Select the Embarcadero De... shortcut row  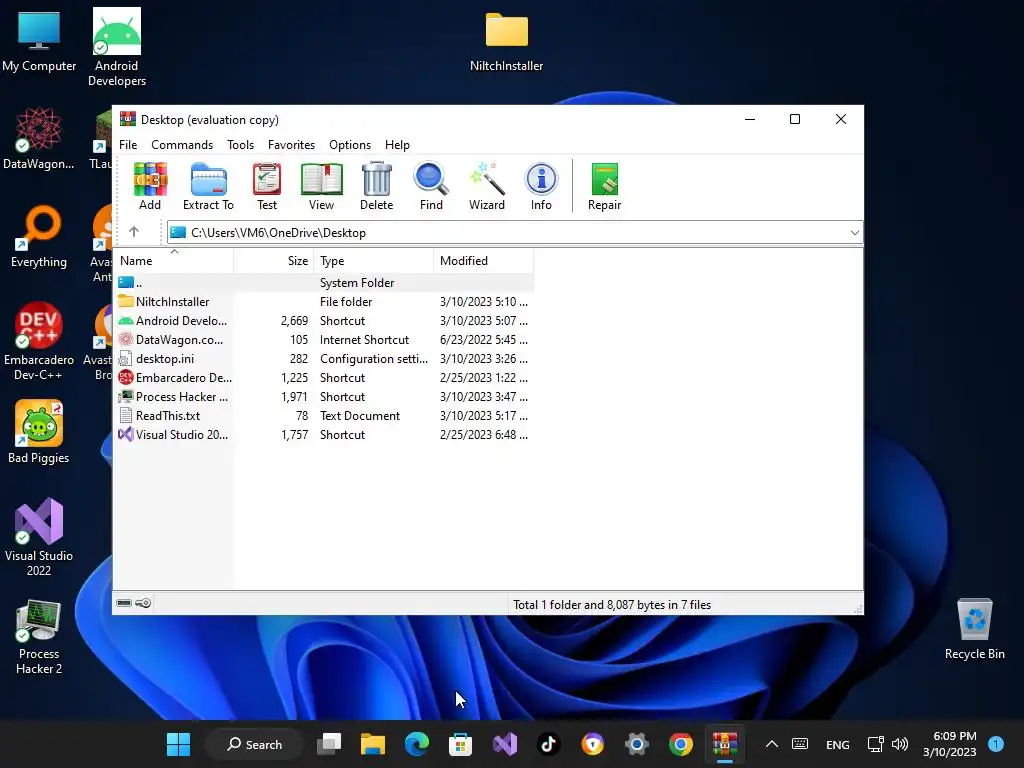click(325, 377)
